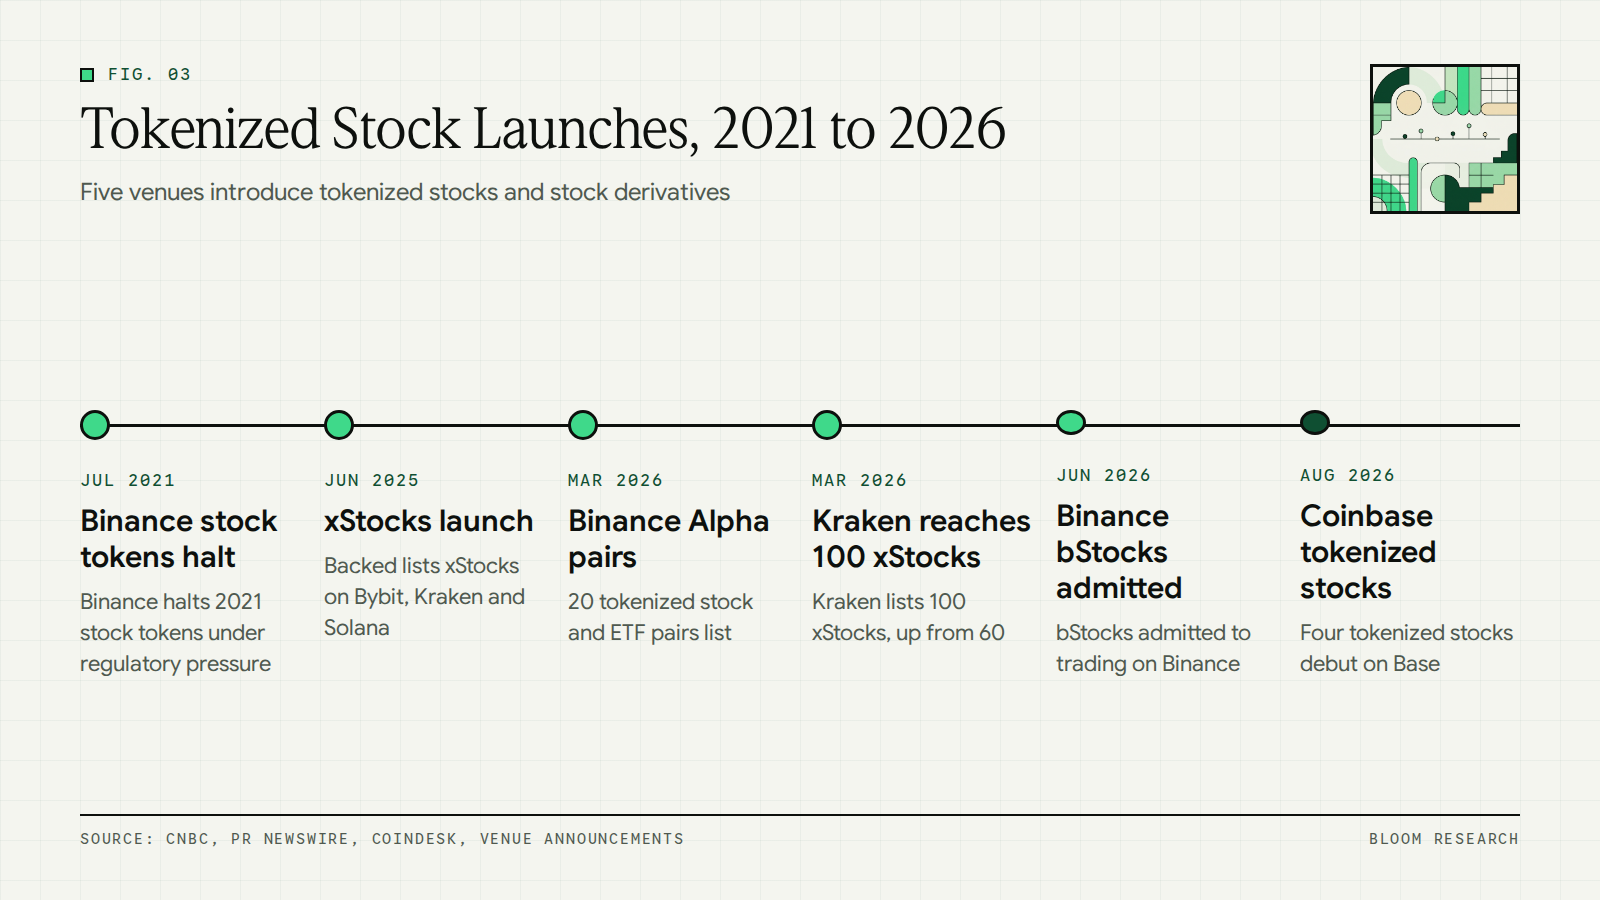Click the title Tokenized Stock Launches, 2021 to 2026
1600x900 pixels.
click(543, 129)
